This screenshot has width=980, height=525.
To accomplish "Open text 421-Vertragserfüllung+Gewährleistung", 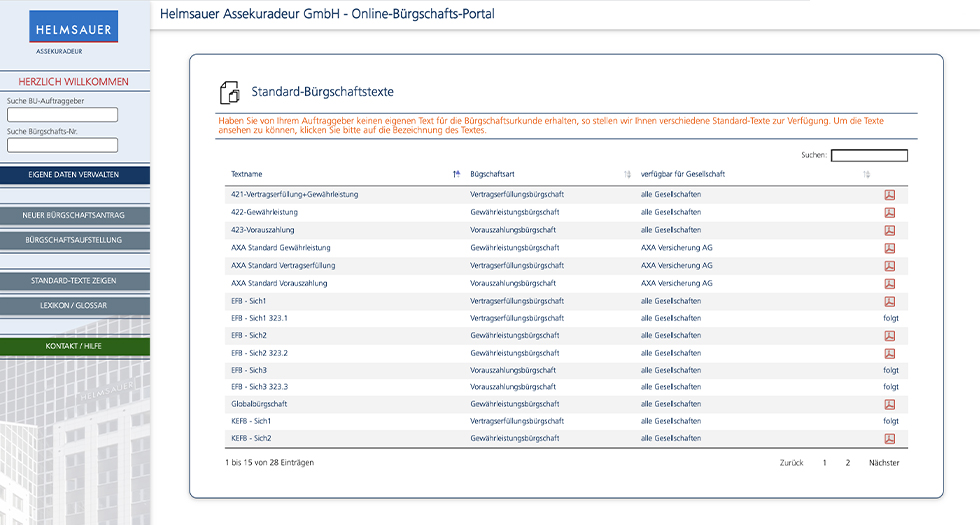I will (x=294, y=194).
